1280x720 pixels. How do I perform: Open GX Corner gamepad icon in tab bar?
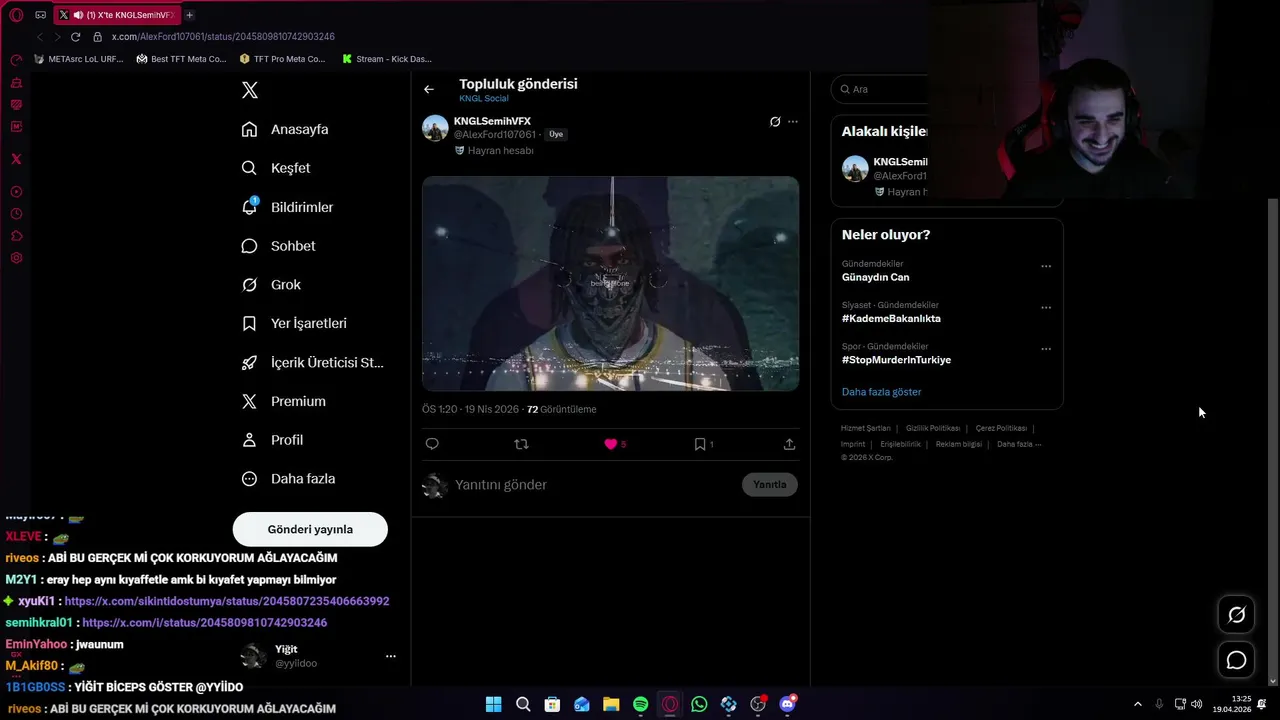point(41,15)
